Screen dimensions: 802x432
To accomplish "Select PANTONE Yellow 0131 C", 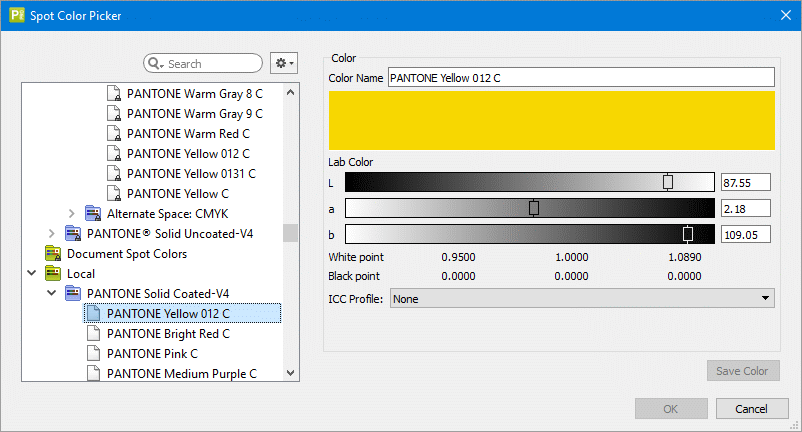I will [x=191, y=173].
